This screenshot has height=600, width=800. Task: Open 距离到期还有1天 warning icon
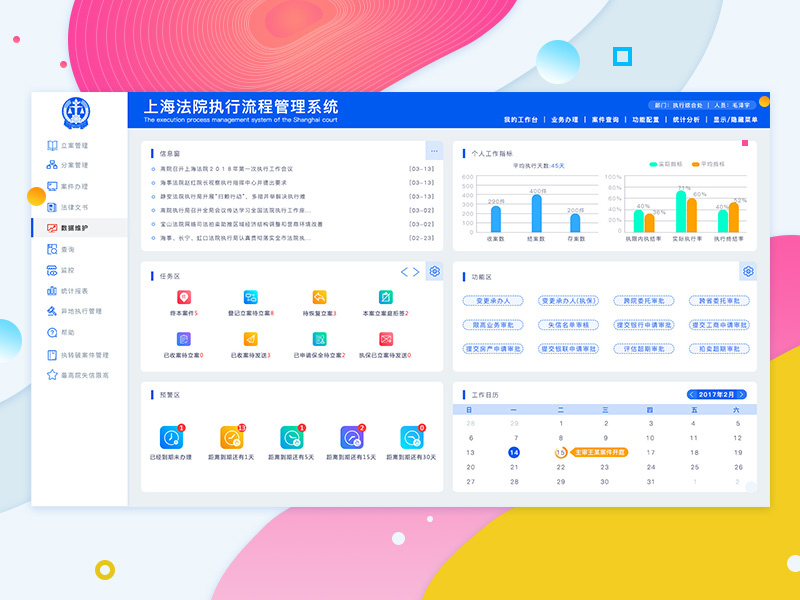point(232,438)
